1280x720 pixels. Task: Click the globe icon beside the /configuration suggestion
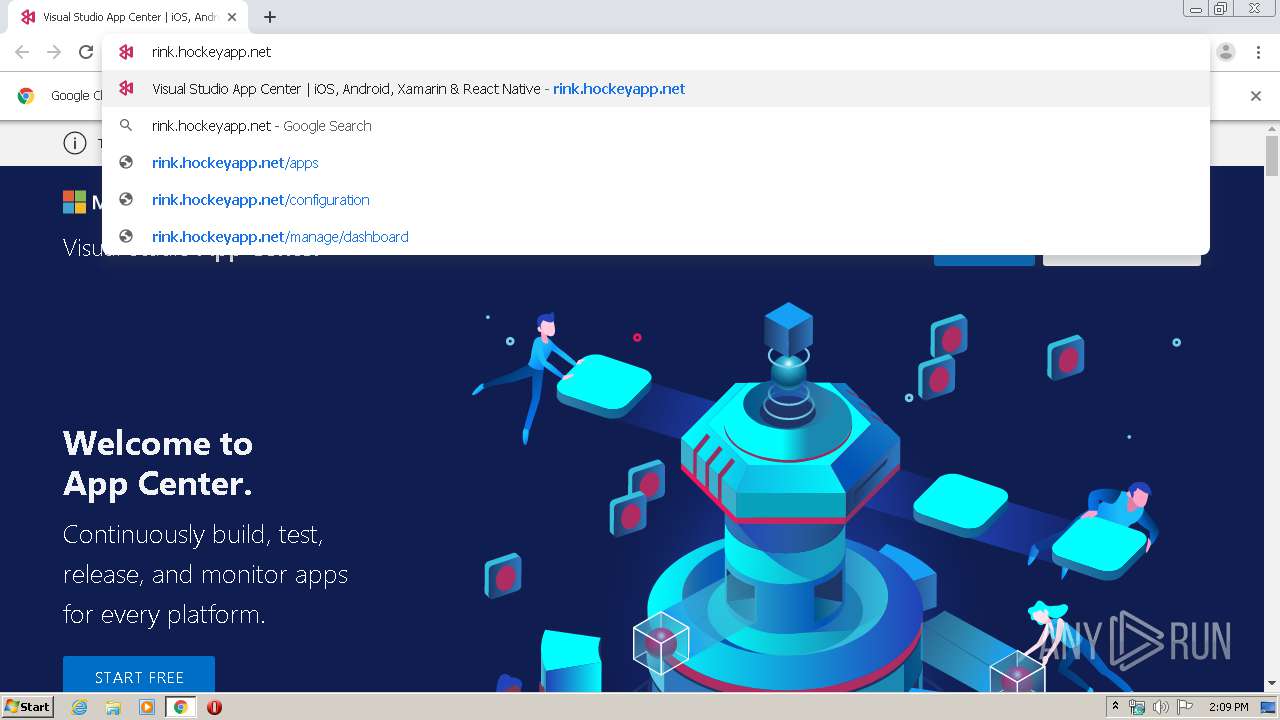point(126,200)
